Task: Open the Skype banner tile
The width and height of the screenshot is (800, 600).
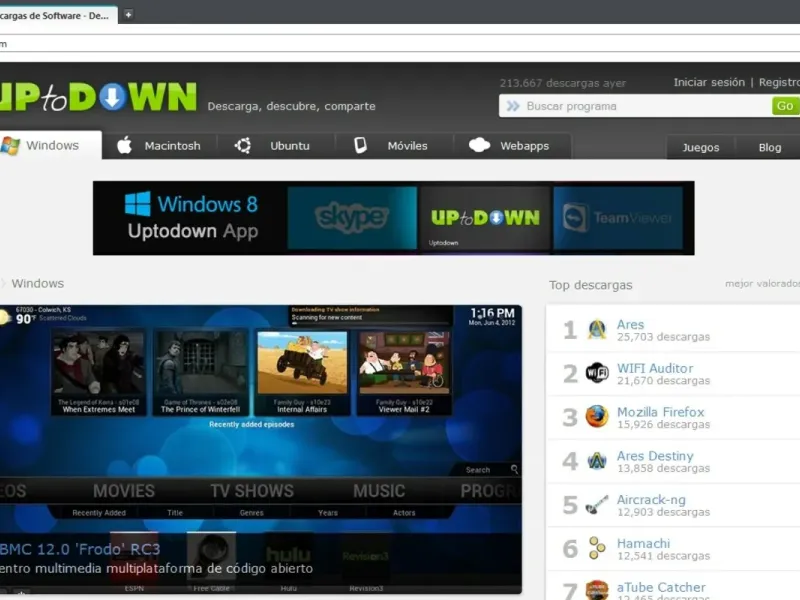Action: tap(352, 218)
